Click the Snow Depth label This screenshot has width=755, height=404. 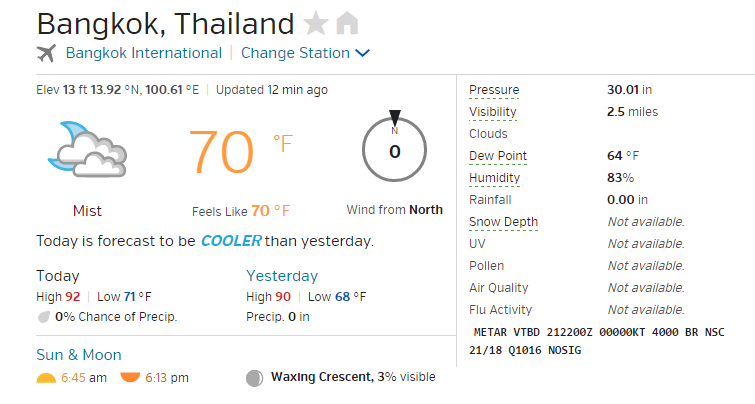tap(503, 222)
